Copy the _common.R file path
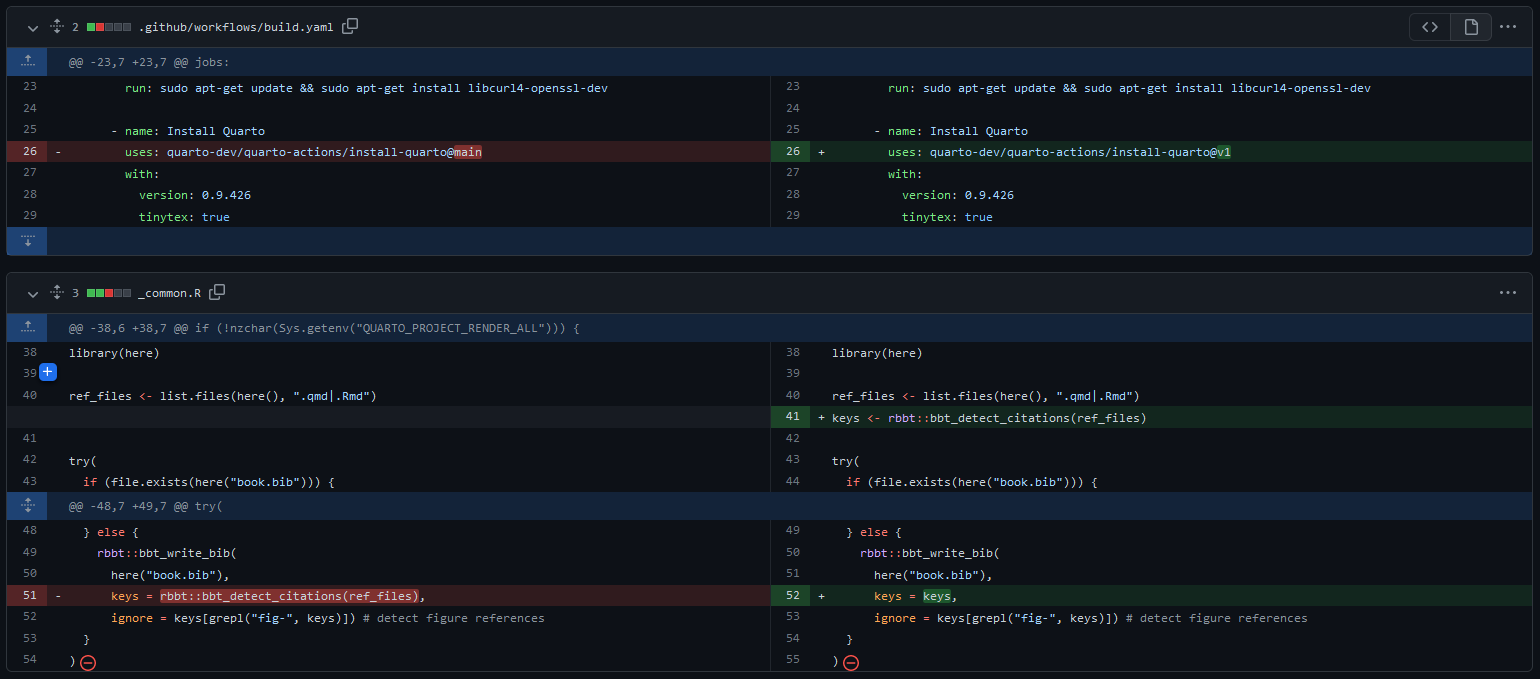The width and height of the screenshot is (1540, 679). 217,292
